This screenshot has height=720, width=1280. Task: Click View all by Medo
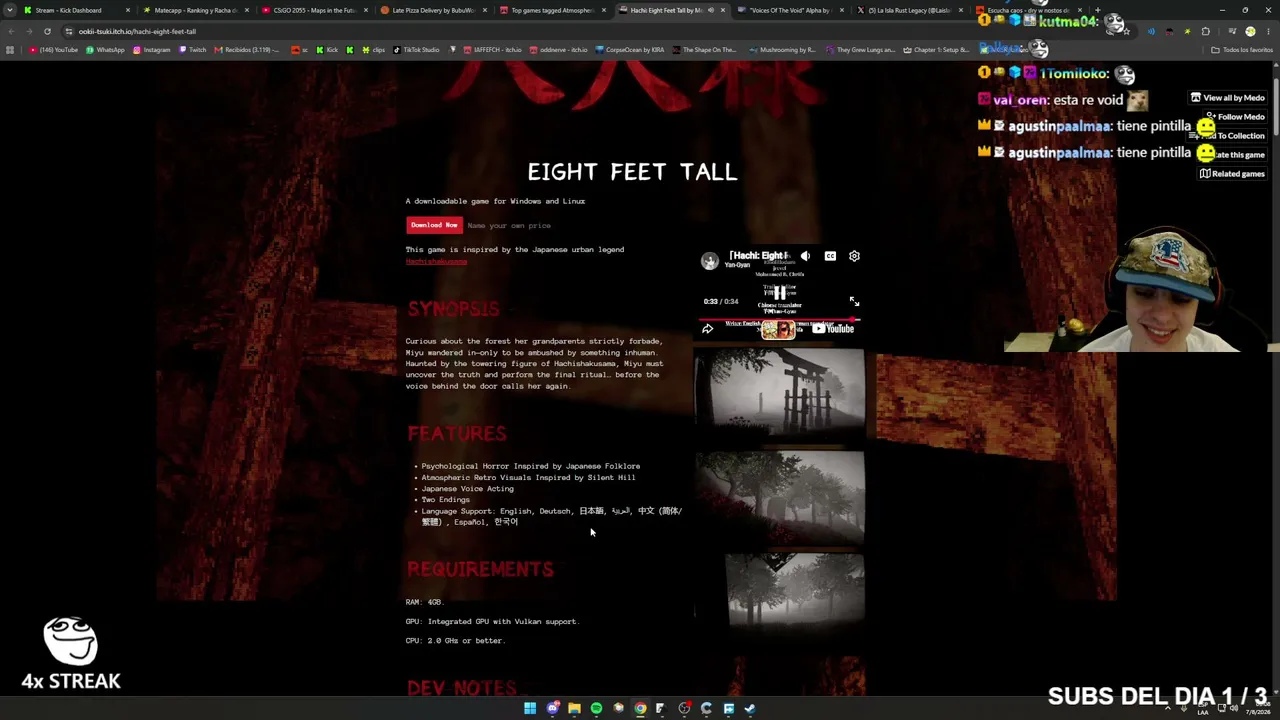point(1228,98)
